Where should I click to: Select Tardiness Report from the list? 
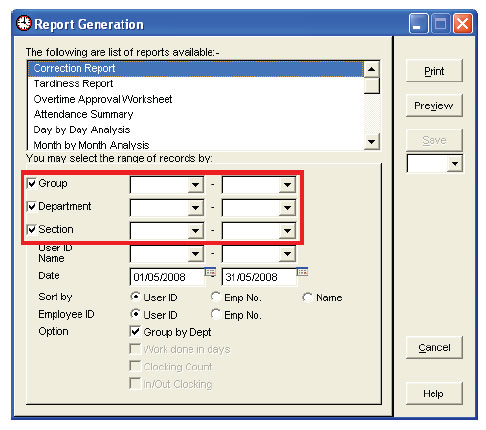[73, 84]
